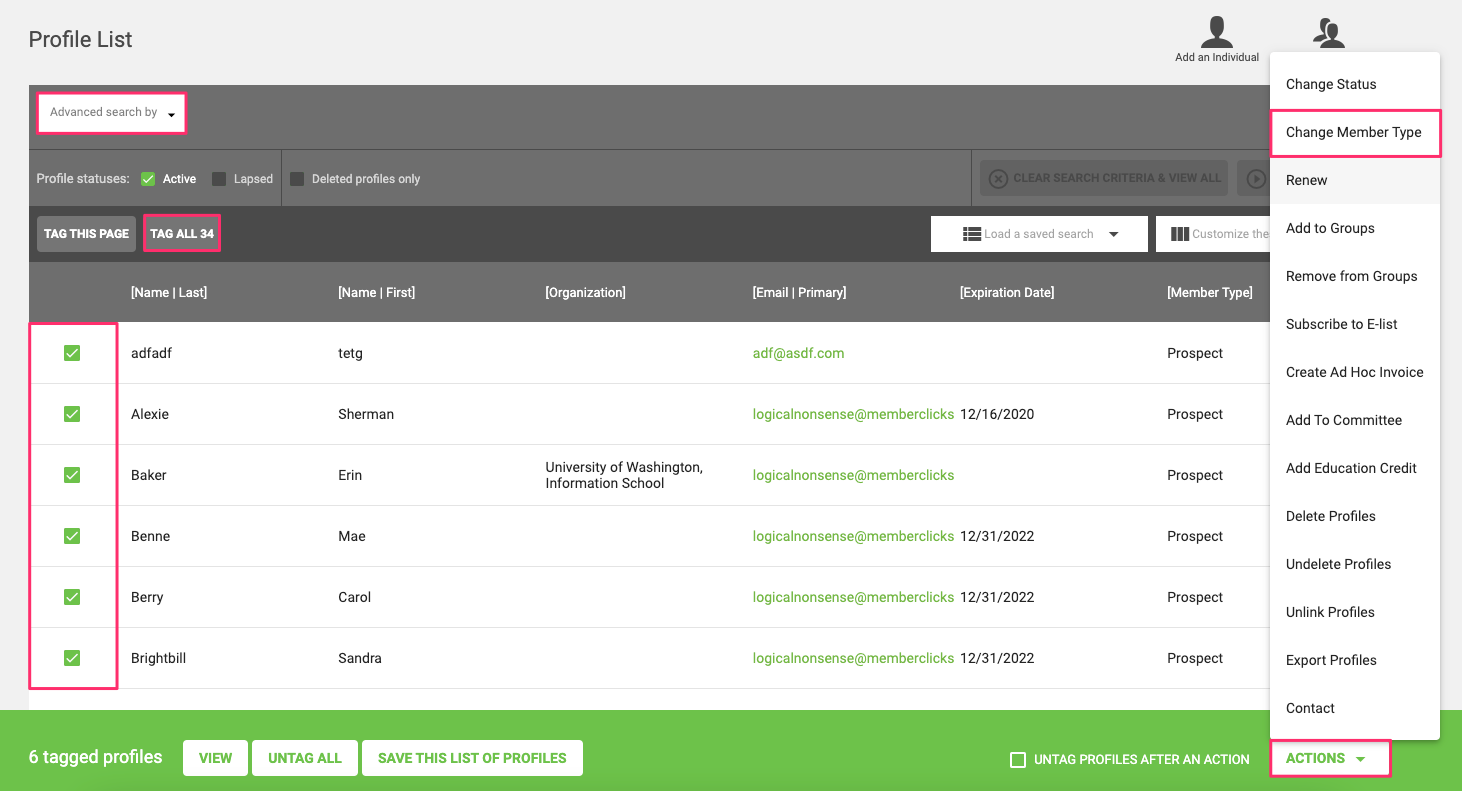Check Untag Profiles After an Action
Image resolution: width=1462 pixels, height=791 pixels.
[1018, 760]
